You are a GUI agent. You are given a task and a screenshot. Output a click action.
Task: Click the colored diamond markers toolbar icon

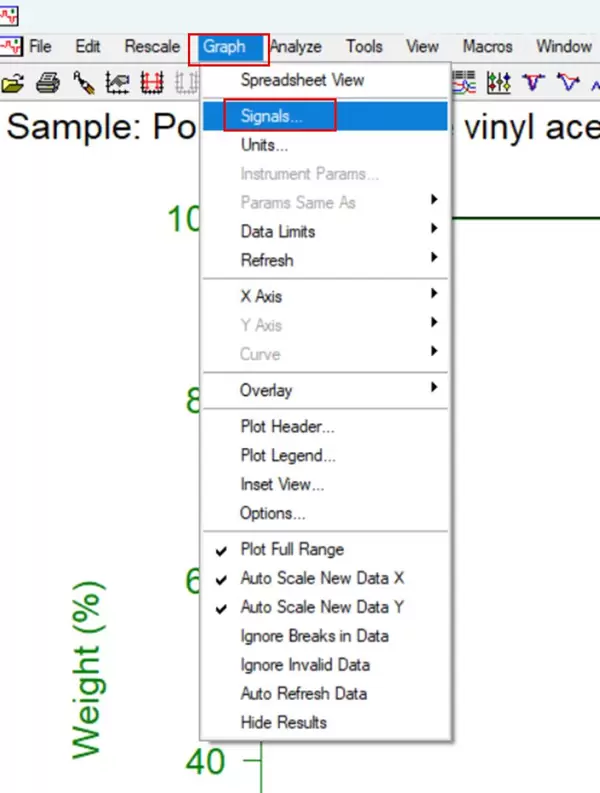point(500,82)
